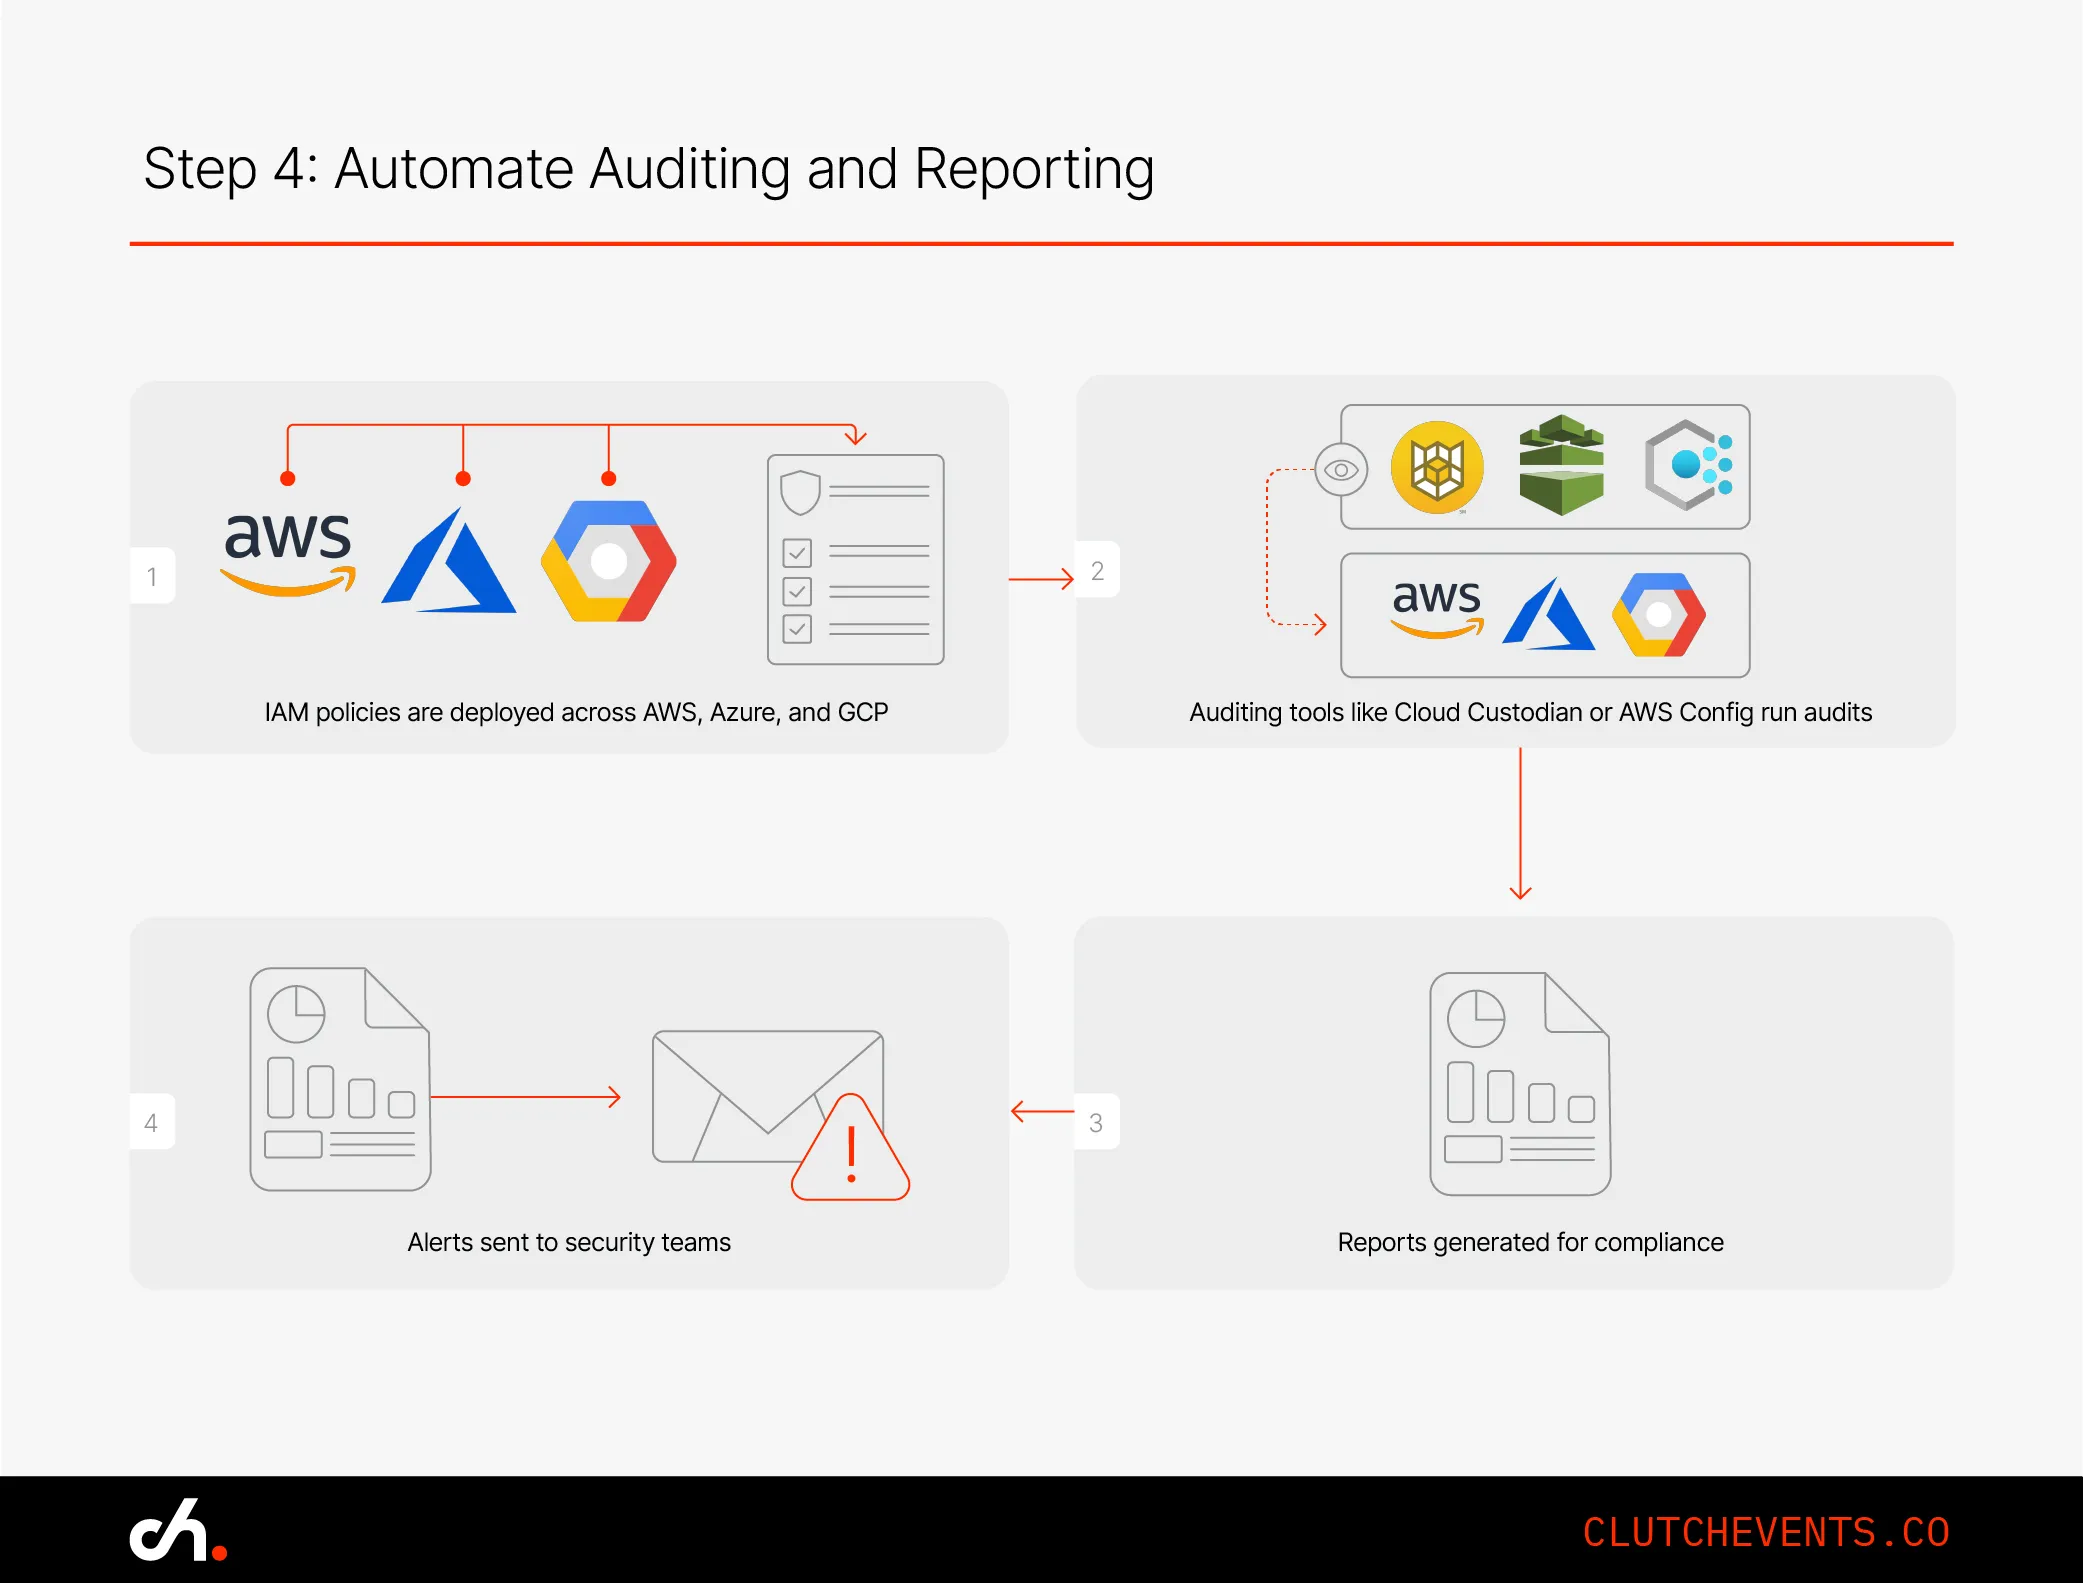Click 'Reports generated for compliance' caption
2083x1583 pixels.
(x=1531, y=1243)
